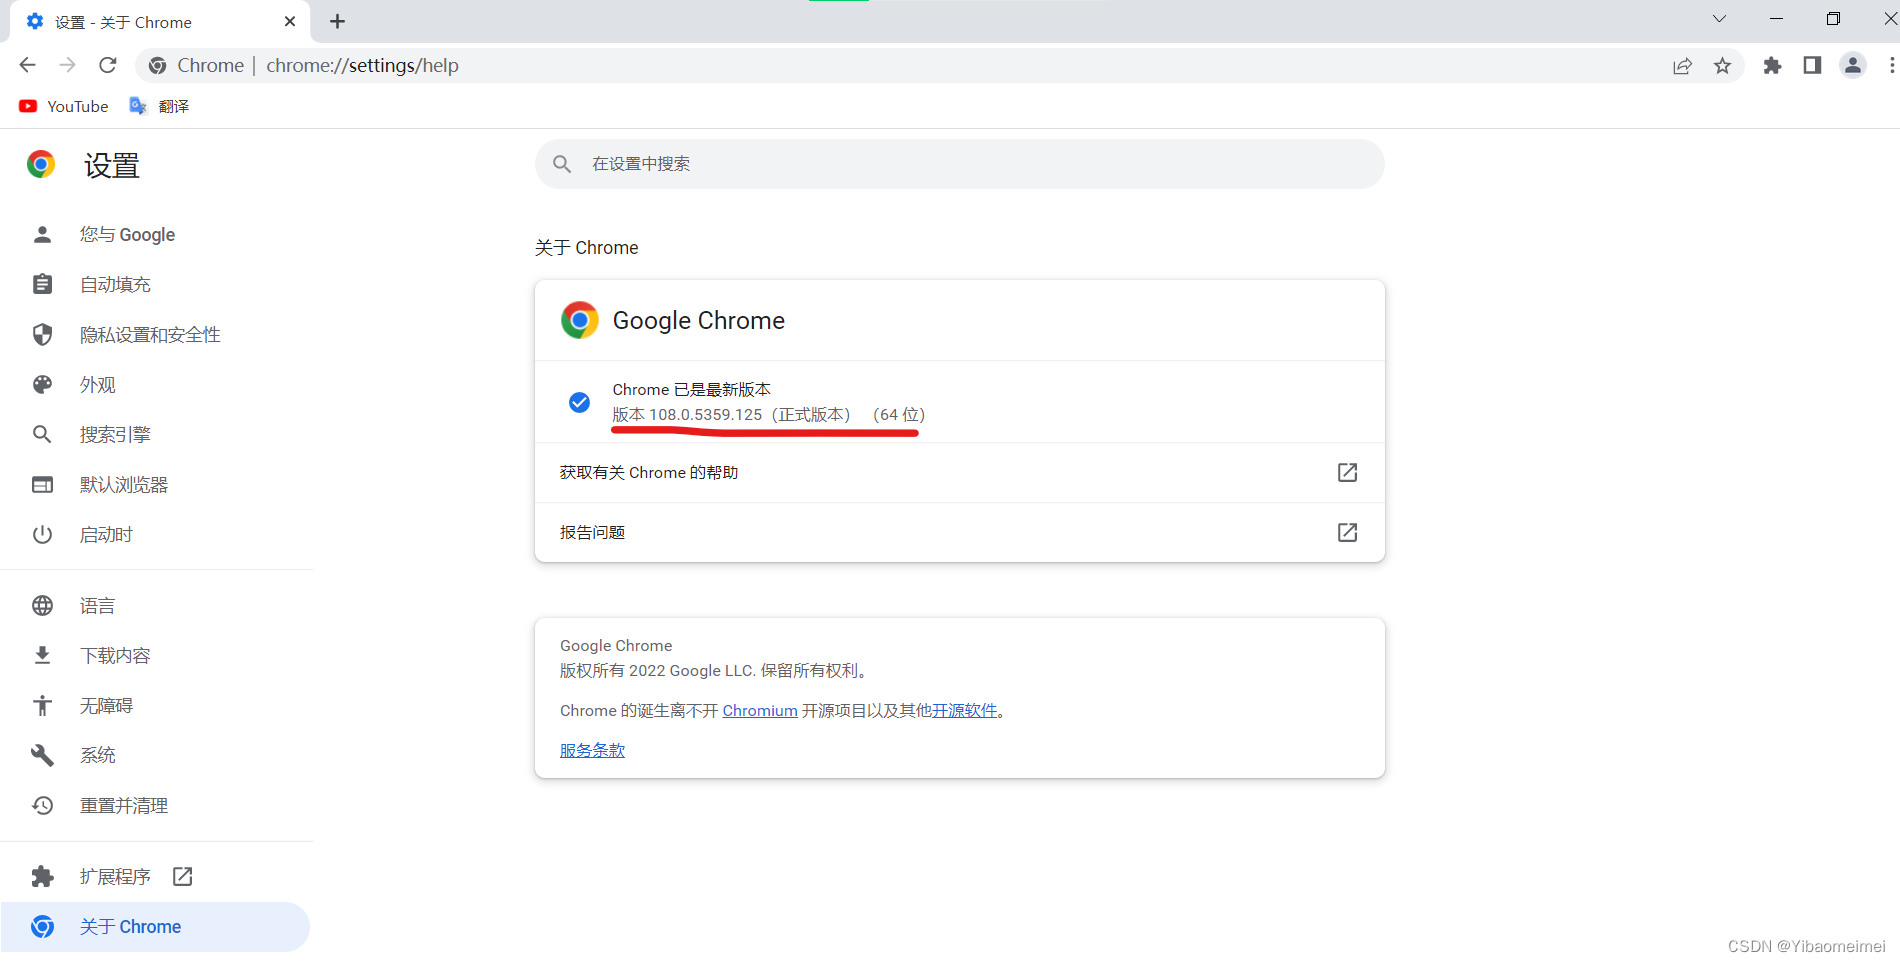Click the site info icon in the address bar
This screenshot has height=962, width=1900.
pos(157,65)
